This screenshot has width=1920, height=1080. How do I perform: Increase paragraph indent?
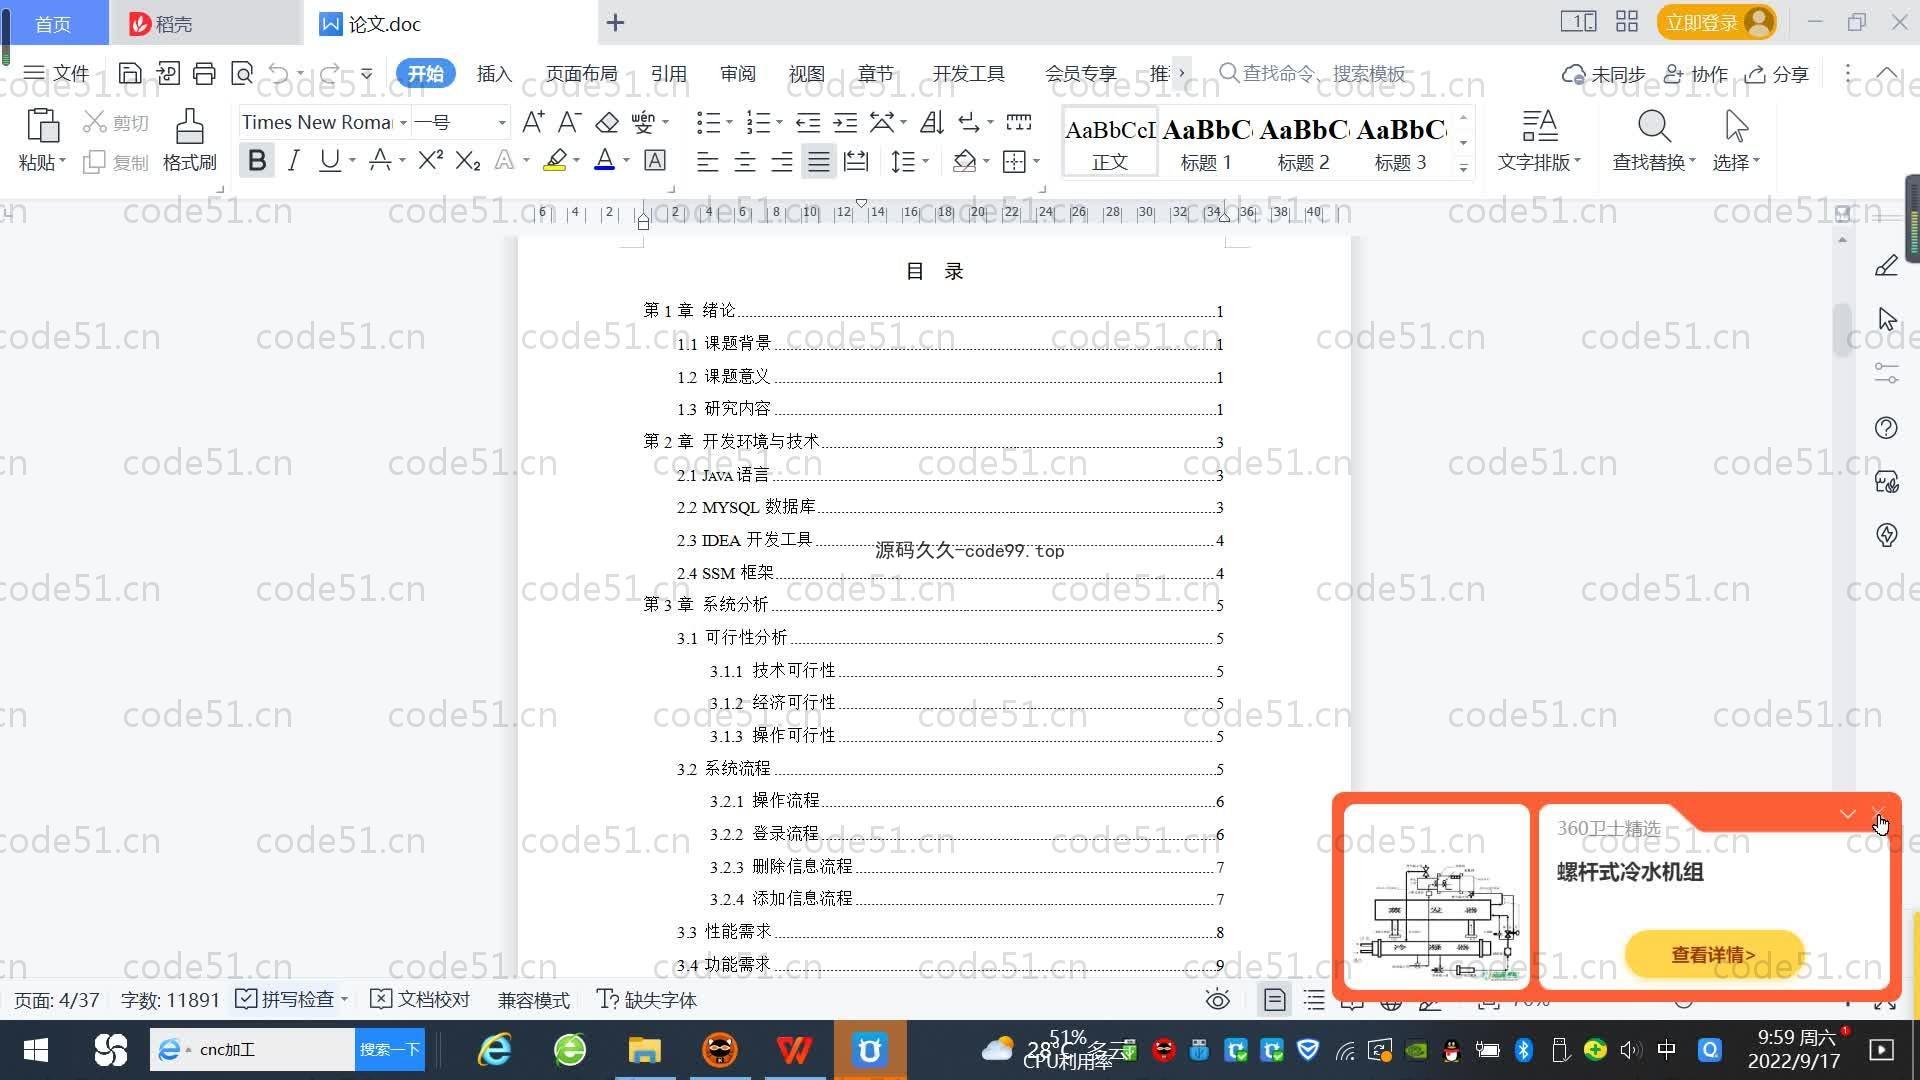[846, 122]
